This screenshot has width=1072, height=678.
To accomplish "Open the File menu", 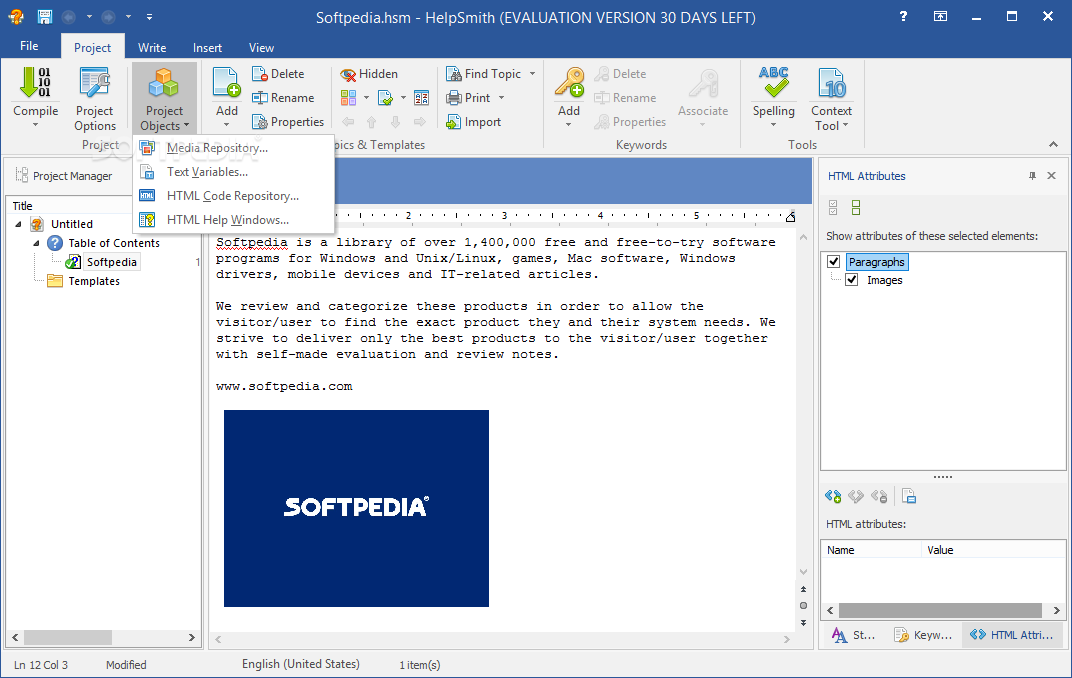I will [x=29, y=46].
